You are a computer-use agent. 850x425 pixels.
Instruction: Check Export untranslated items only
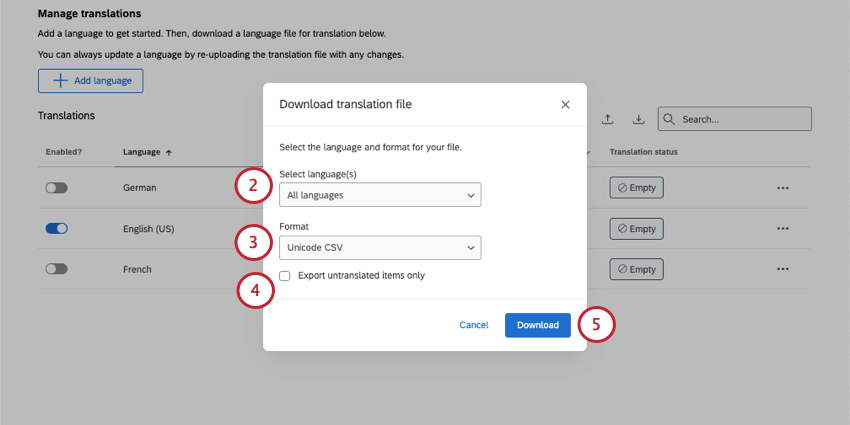(x=285, y=275)
